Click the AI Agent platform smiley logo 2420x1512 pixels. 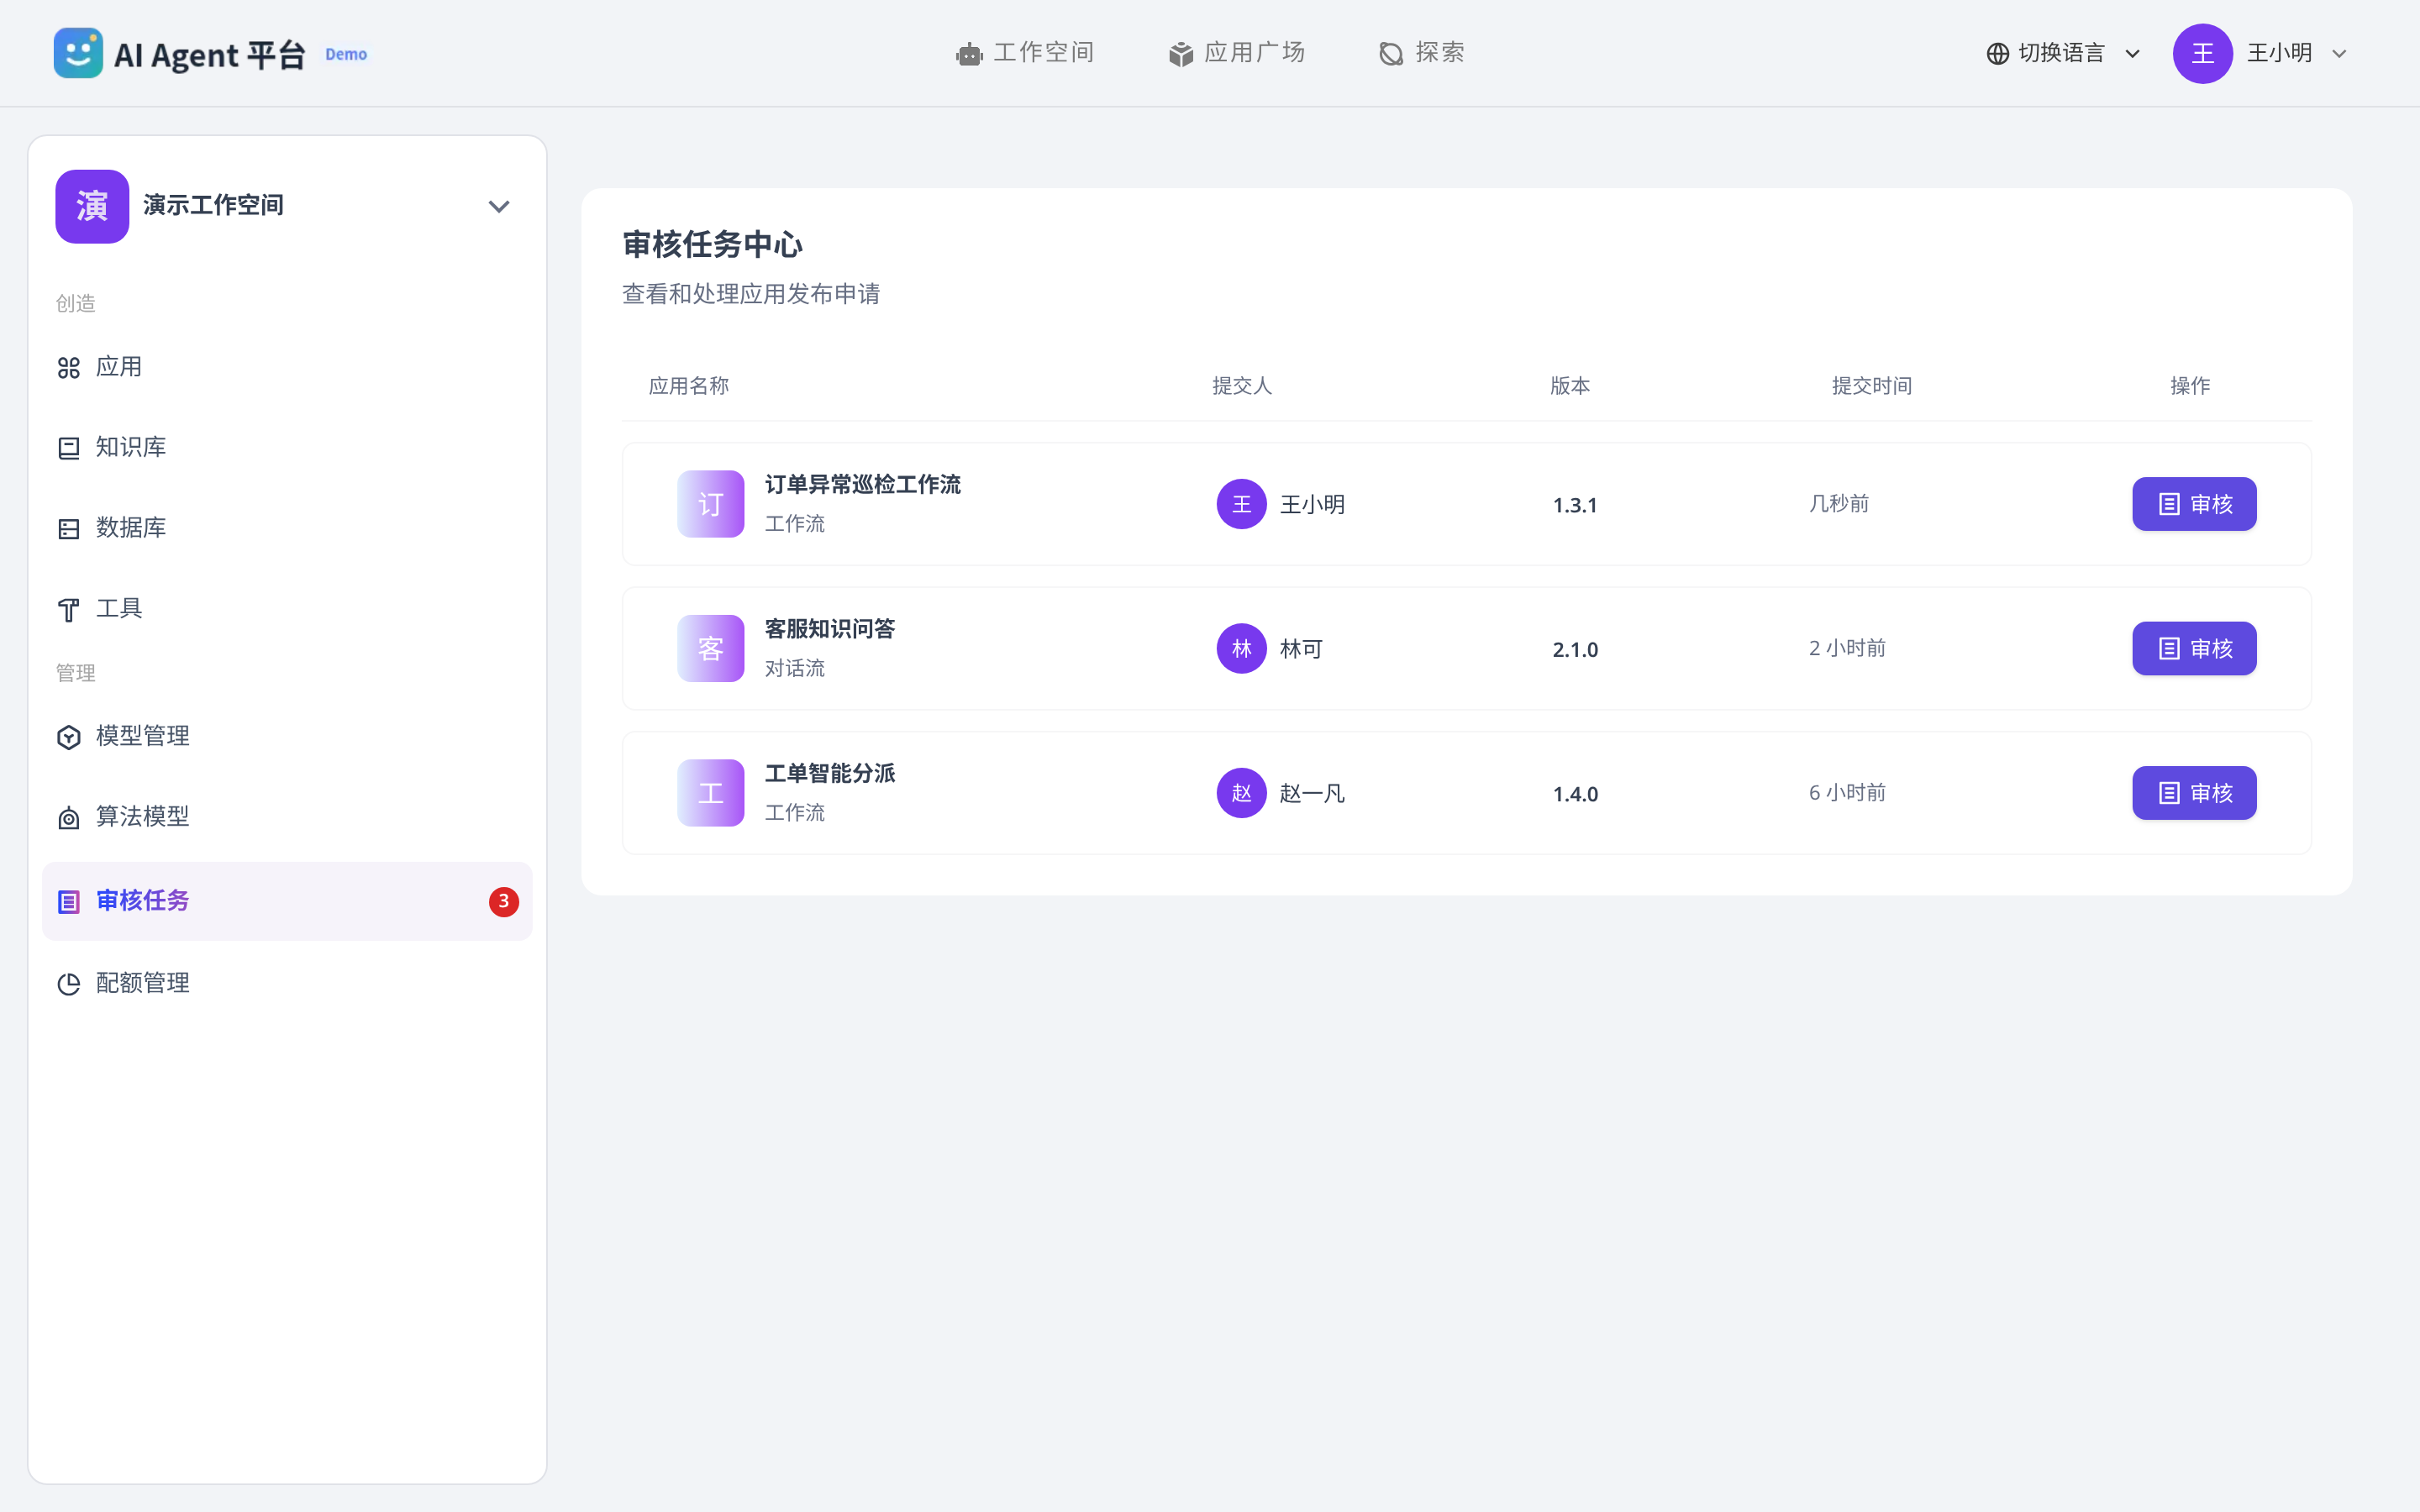point(78,53)
